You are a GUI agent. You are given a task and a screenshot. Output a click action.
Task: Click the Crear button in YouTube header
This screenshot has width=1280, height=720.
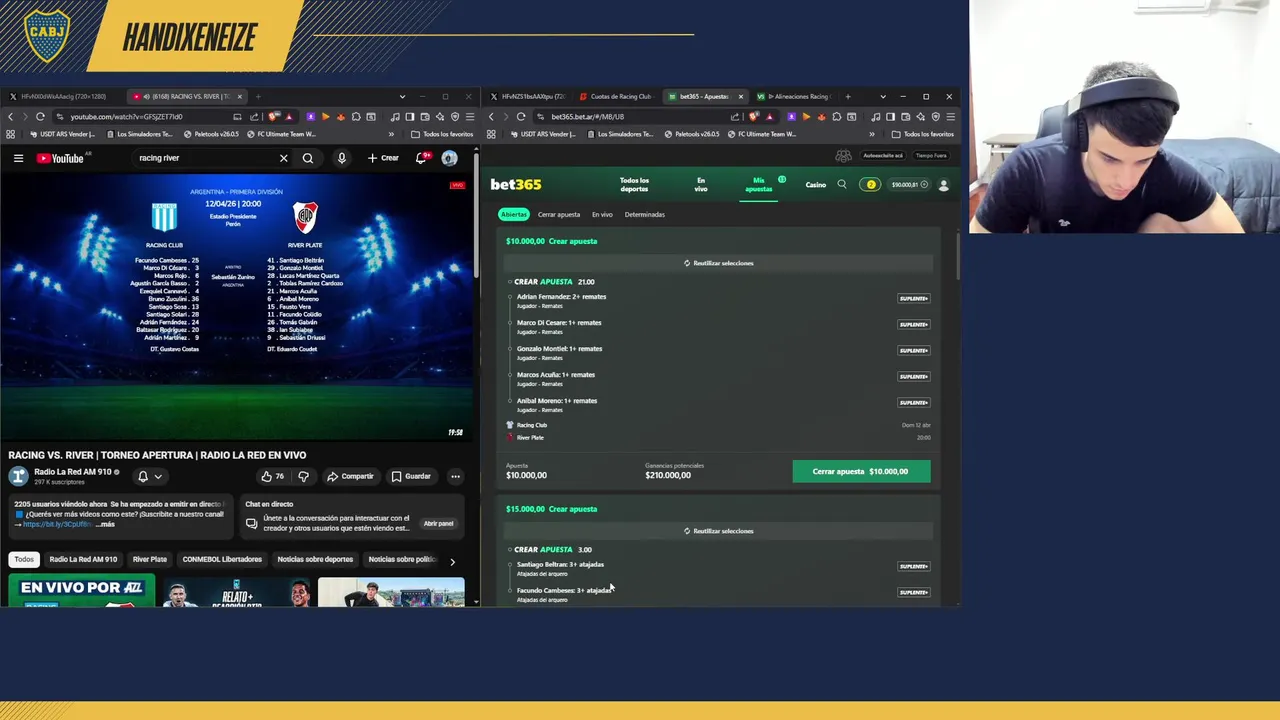(x=383, y=158)
